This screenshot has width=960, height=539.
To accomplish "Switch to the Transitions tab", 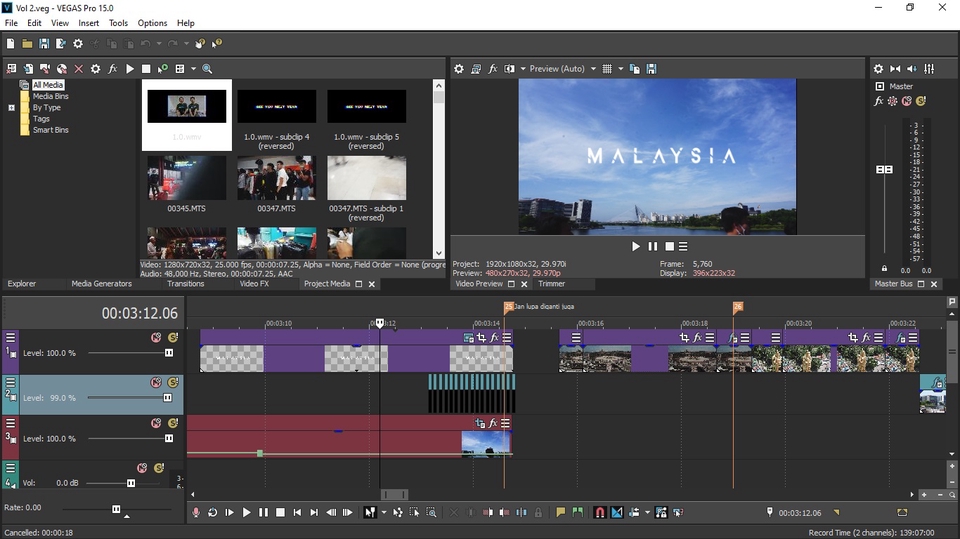I will click(186, 284).
